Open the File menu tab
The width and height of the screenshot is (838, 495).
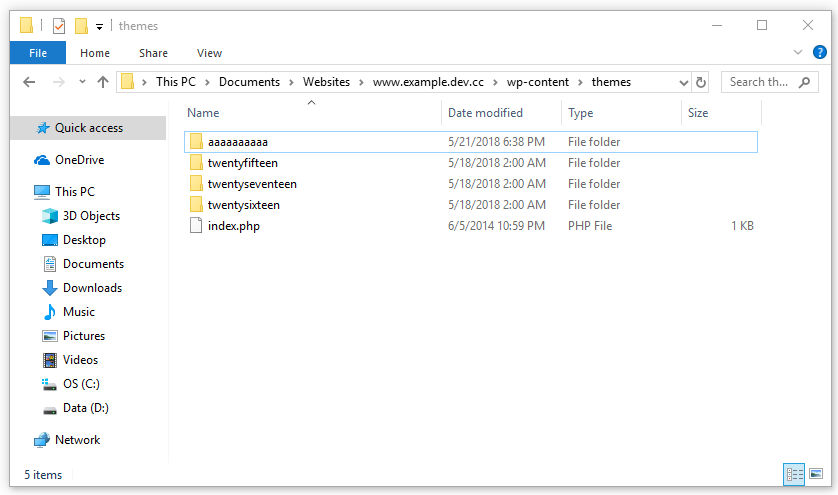click(38, 53)
